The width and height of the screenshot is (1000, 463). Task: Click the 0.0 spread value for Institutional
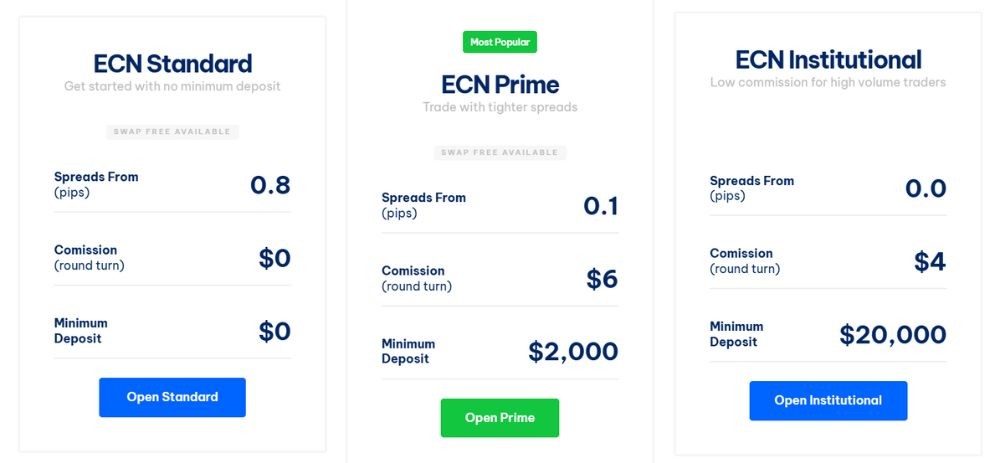click(925, 189)
